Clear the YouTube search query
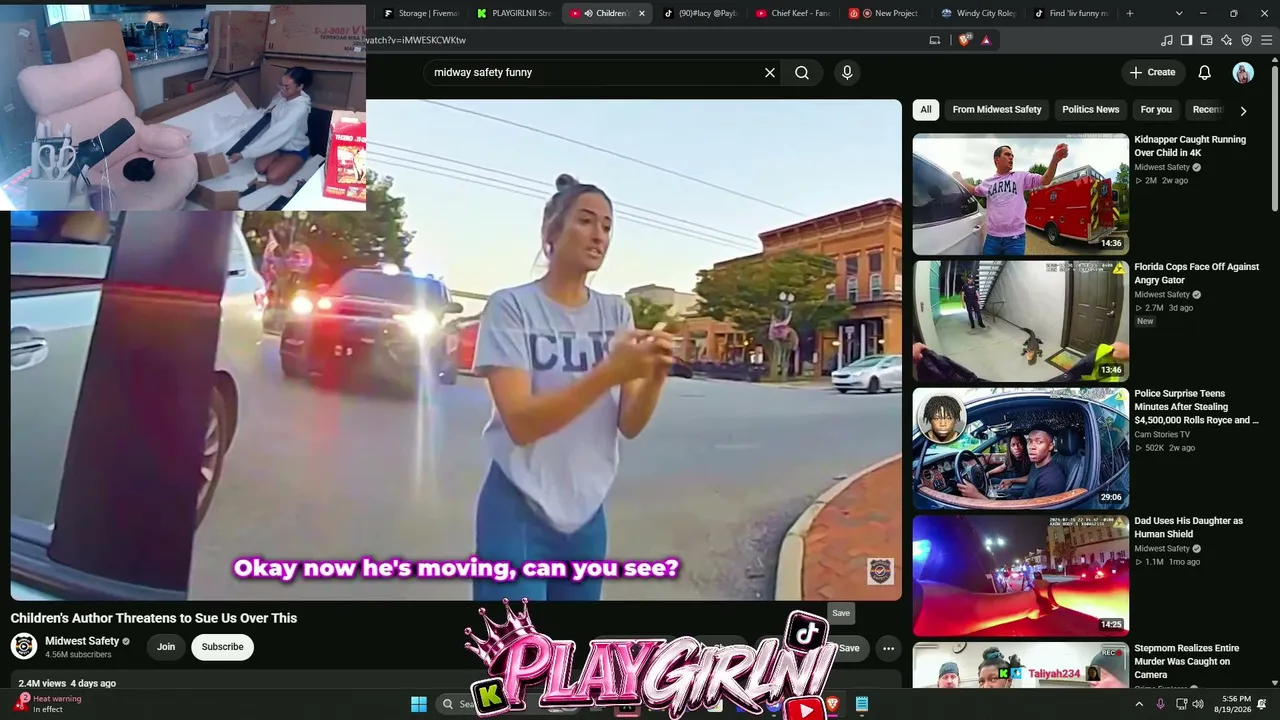This screenshot has width=1280, height=720. tap(770, 73)
